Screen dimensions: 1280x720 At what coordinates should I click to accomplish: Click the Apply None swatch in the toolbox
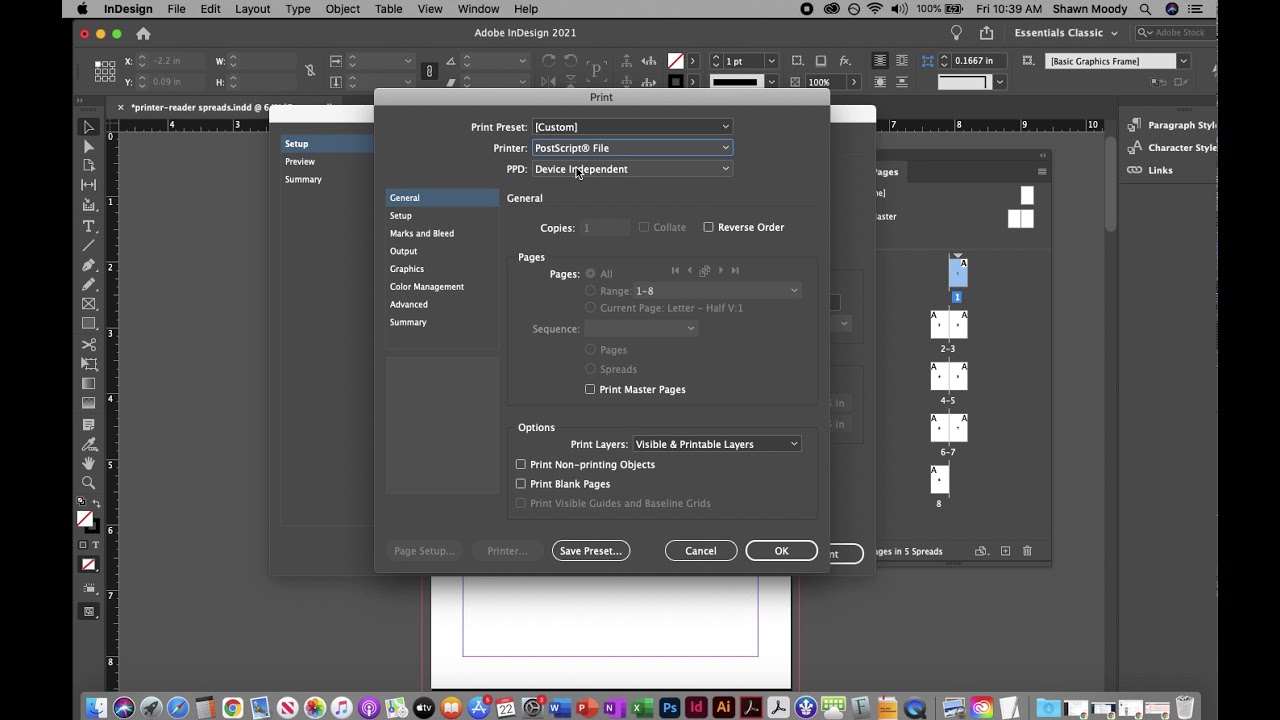[88, 564]
